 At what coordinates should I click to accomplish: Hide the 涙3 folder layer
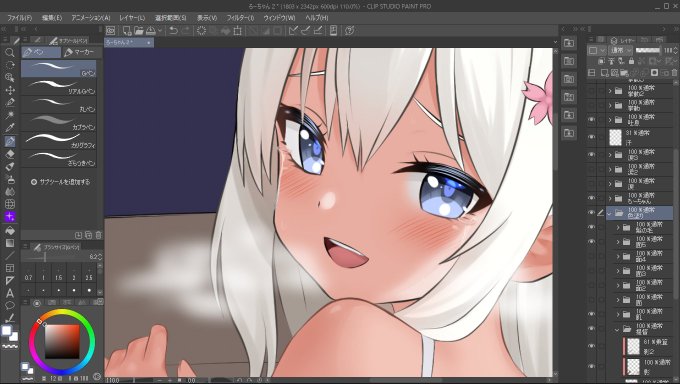pyautogui.click(x=592, y=155)
